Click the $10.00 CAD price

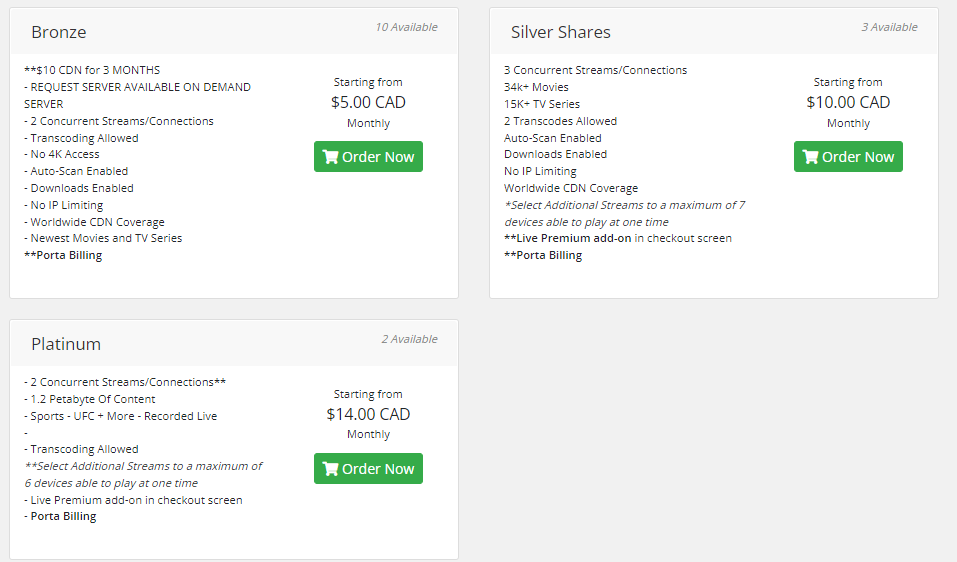(848, 103)
